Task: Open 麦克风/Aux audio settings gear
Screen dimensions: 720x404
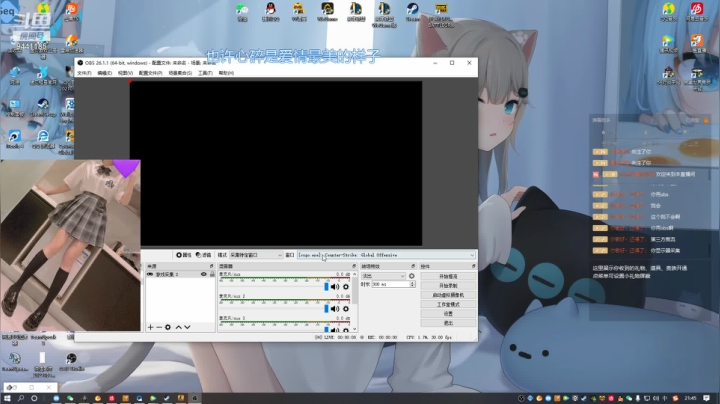Action: pos(346,287)
